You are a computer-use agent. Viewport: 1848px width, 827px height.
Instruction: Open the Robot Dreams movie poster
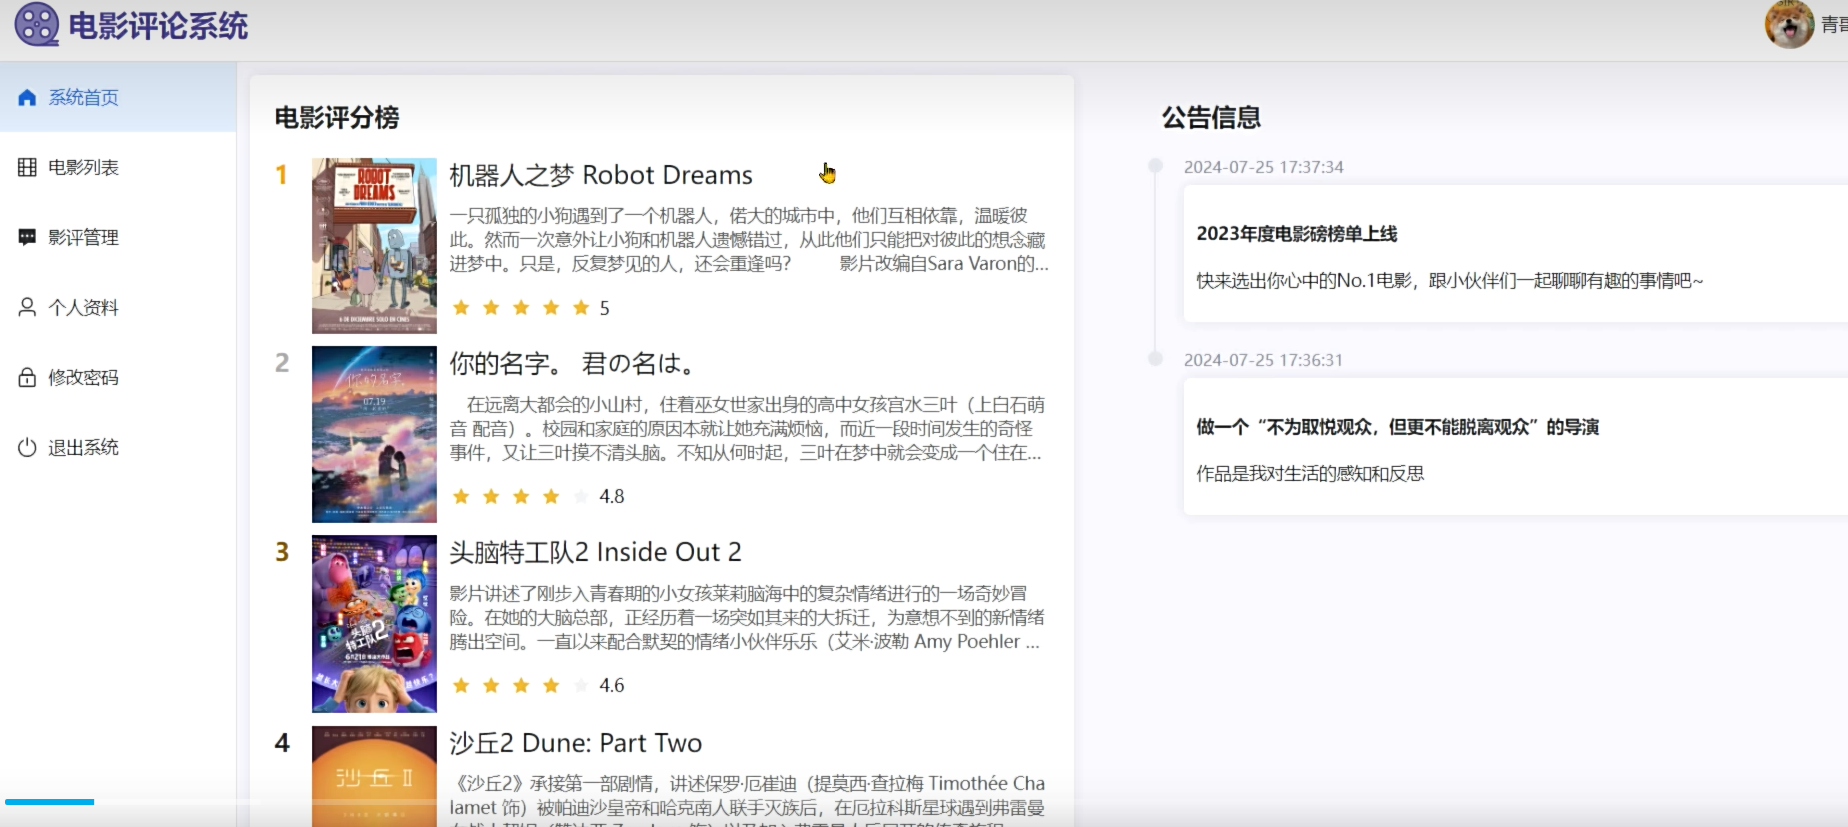click(x=374, y=246)
